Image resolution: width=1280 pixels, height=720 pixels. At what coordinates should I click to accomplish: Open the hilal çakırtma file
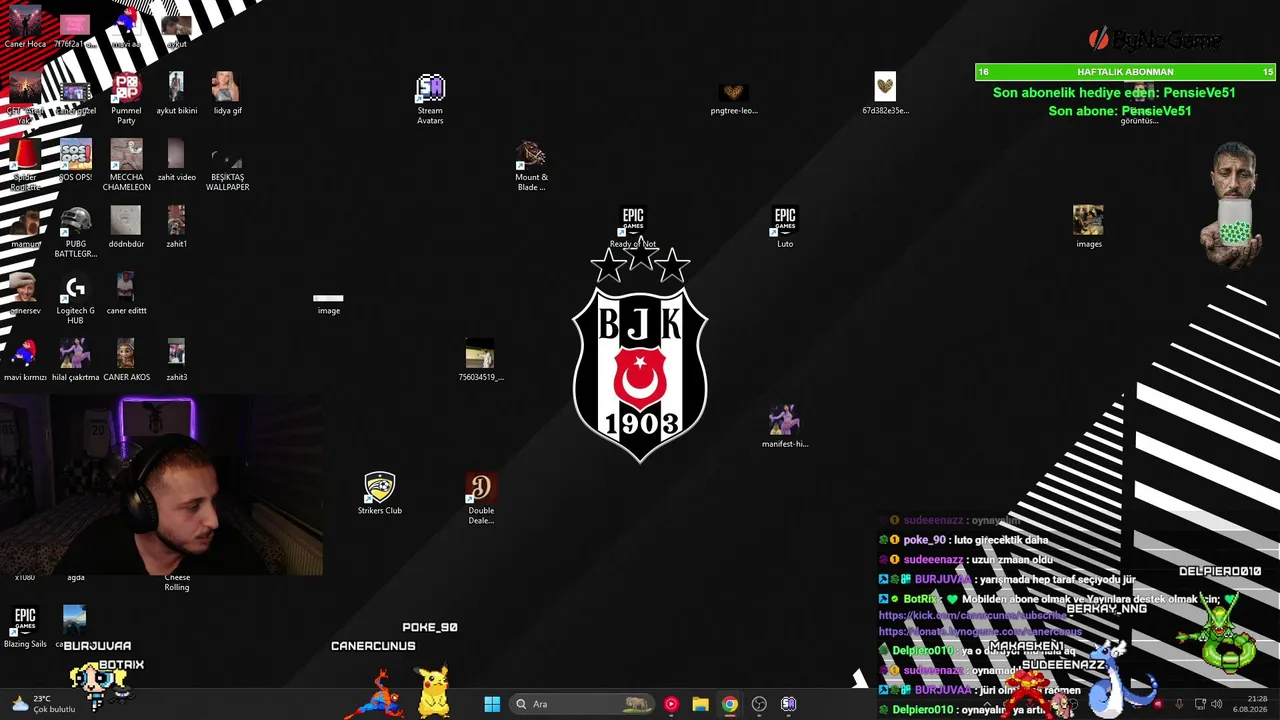pyautogui.click(x=75, y=361)
